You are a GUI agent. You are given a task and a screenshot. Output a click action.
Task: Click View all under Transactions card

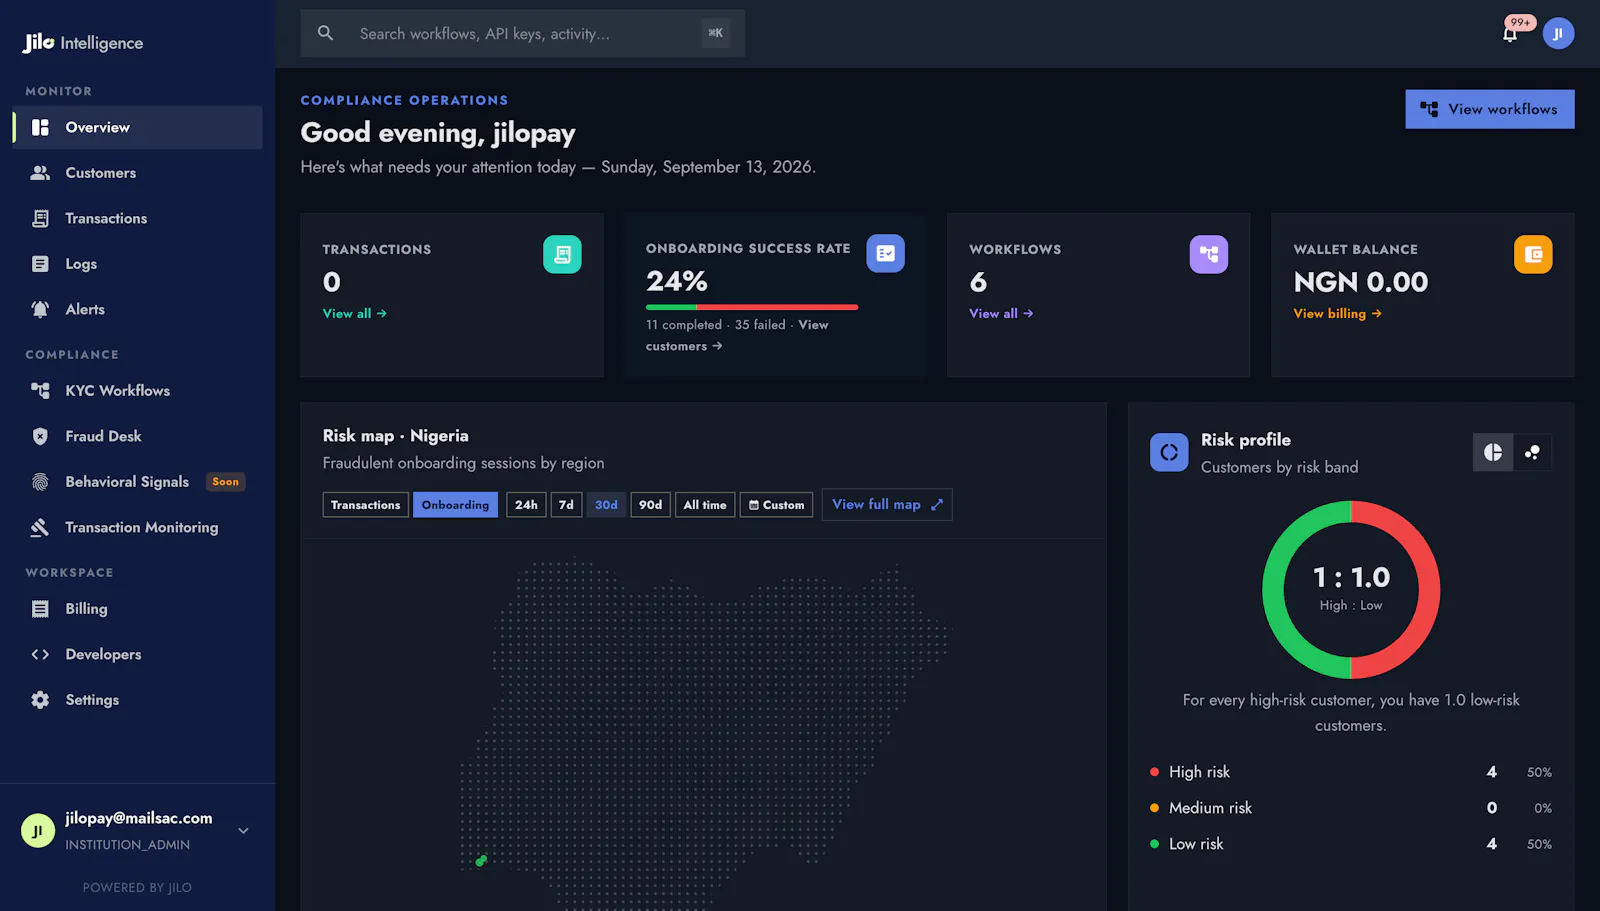tap(354, 313)
